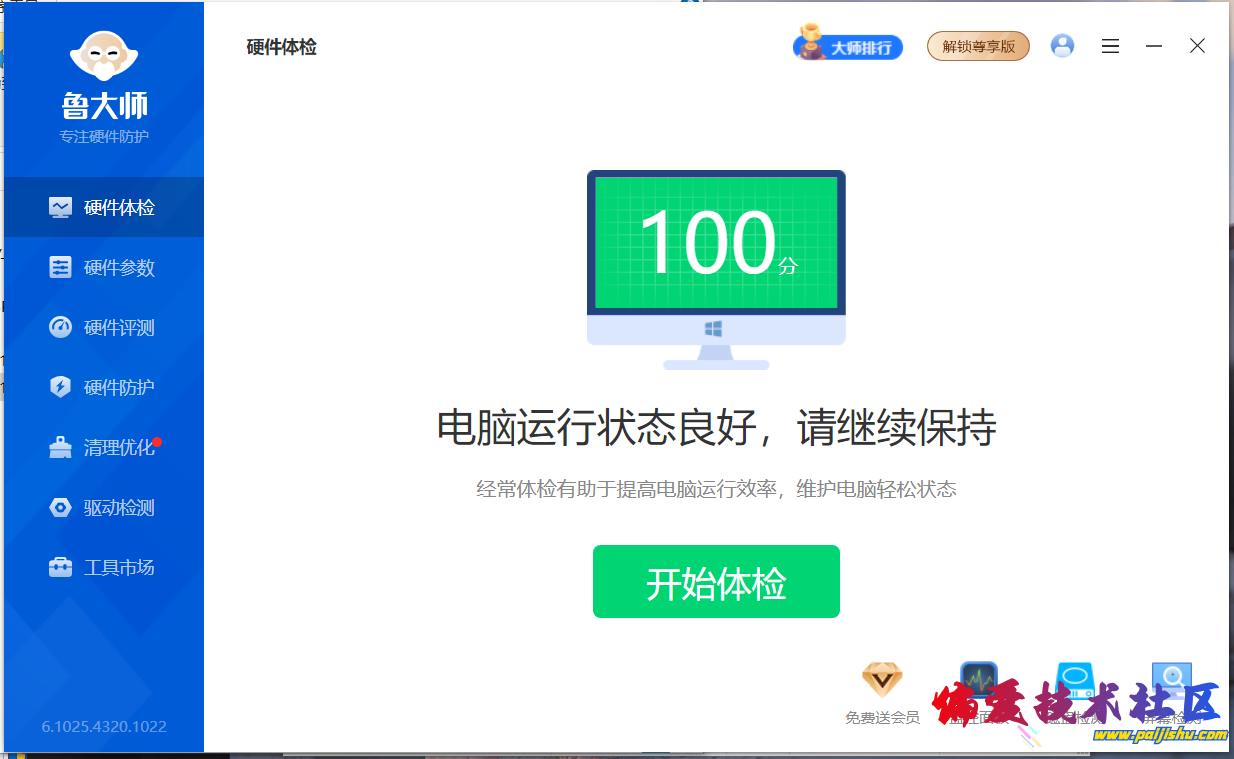Open 解锁尊享版 to unlock premium
This screenshot has width=1234, height=759.
(978, 45)
